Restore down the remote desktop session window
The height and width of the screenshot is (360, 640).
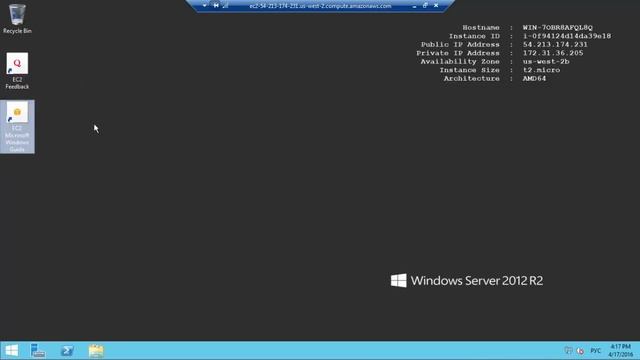click(x=425, y=6)
